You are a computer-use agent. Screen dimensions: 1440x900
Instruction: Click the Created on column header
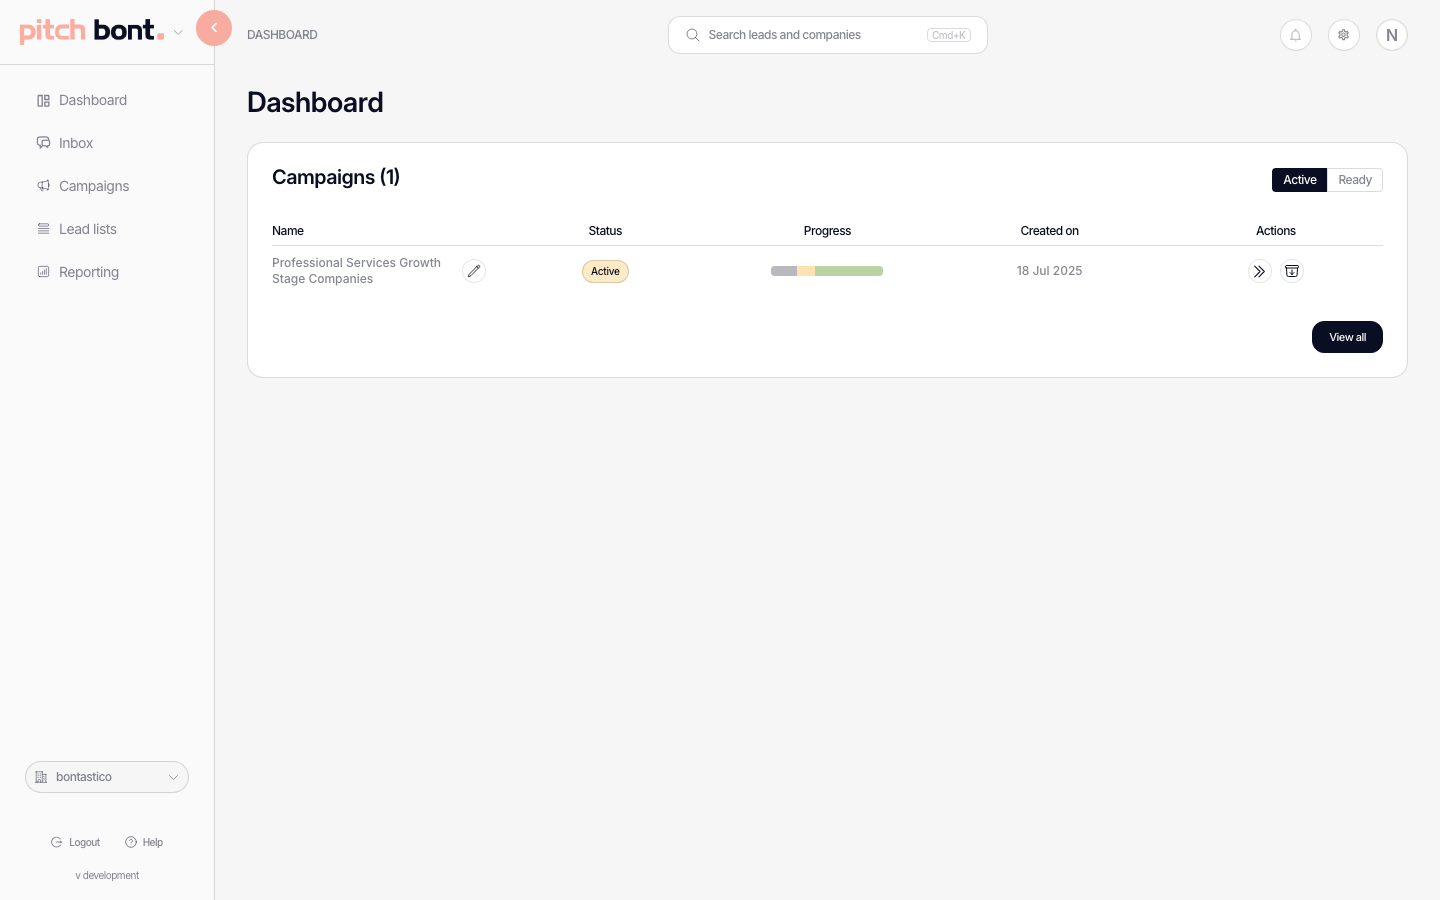point(1049,231)
